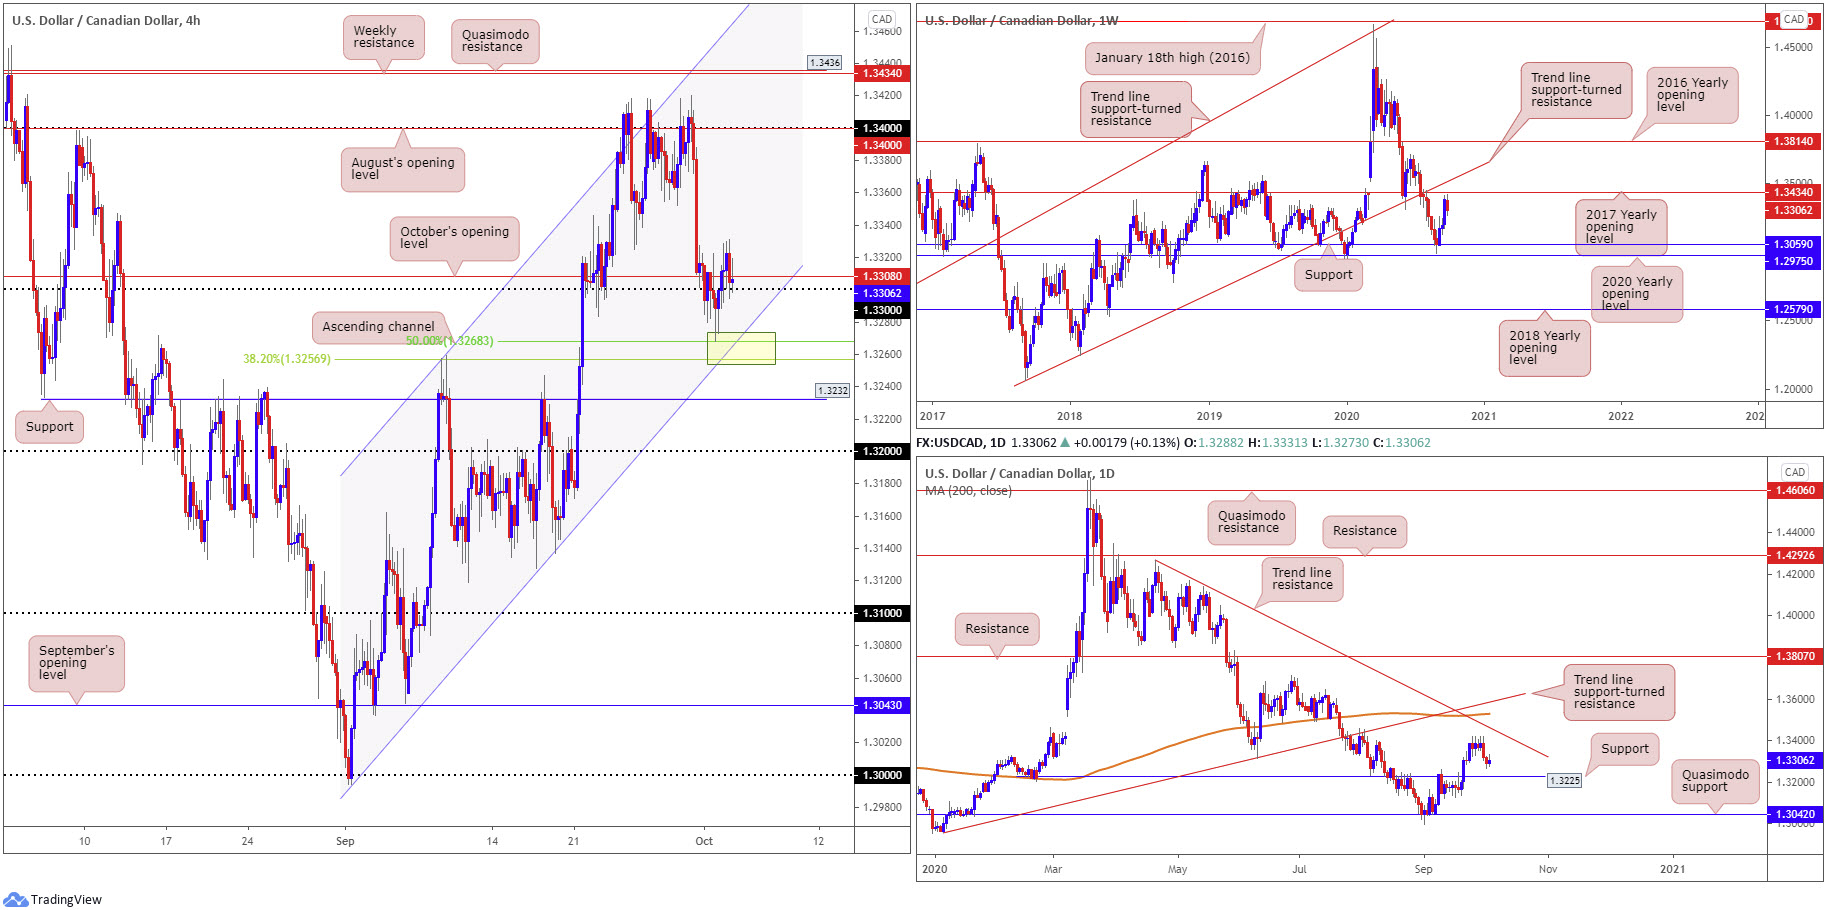Viewport: 1825px width, 910px height.
Task: Click the 1W chart title text
Action: (x=1021, y=20)
